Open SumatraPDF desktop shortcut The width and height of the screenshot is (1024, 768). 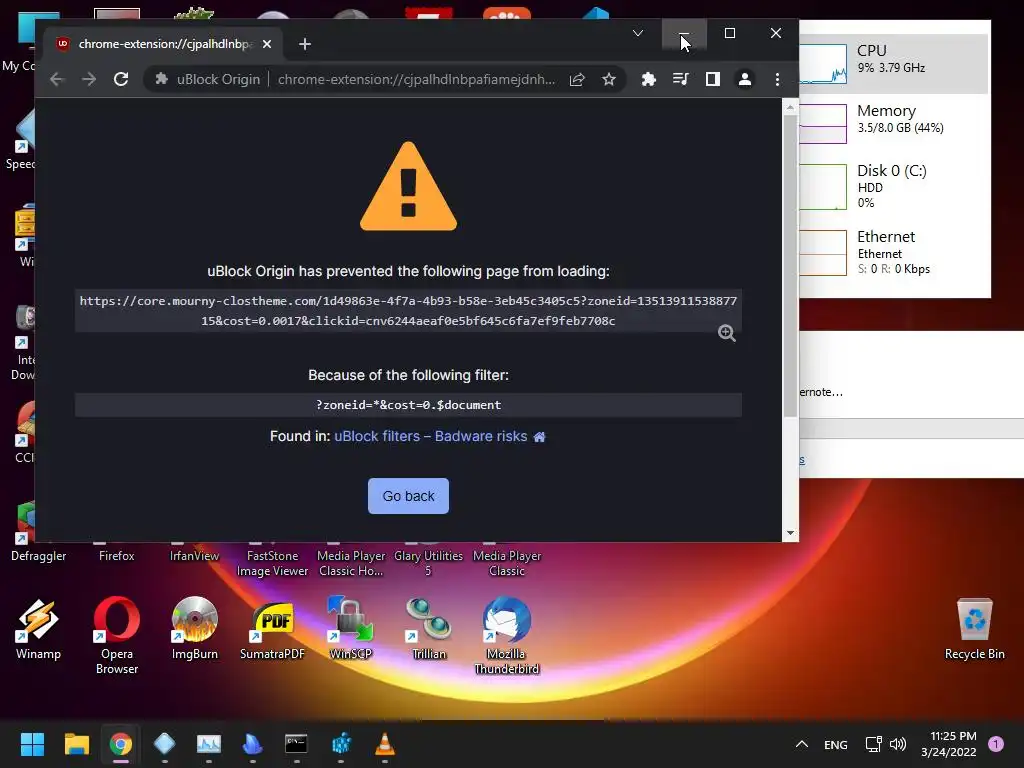click(x=272, y=628)
